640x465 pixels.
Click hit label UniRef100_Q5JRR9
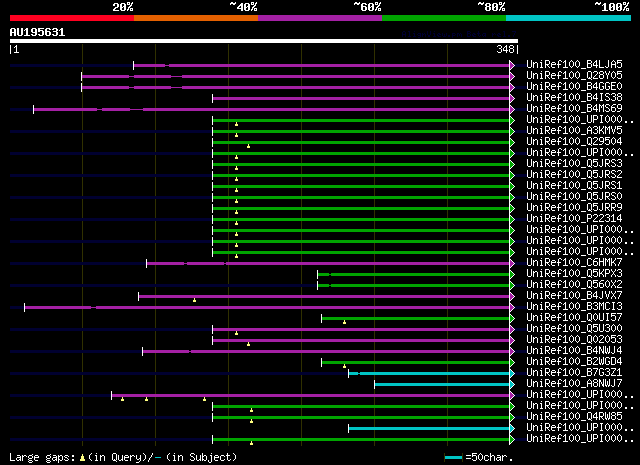[574, 208]
